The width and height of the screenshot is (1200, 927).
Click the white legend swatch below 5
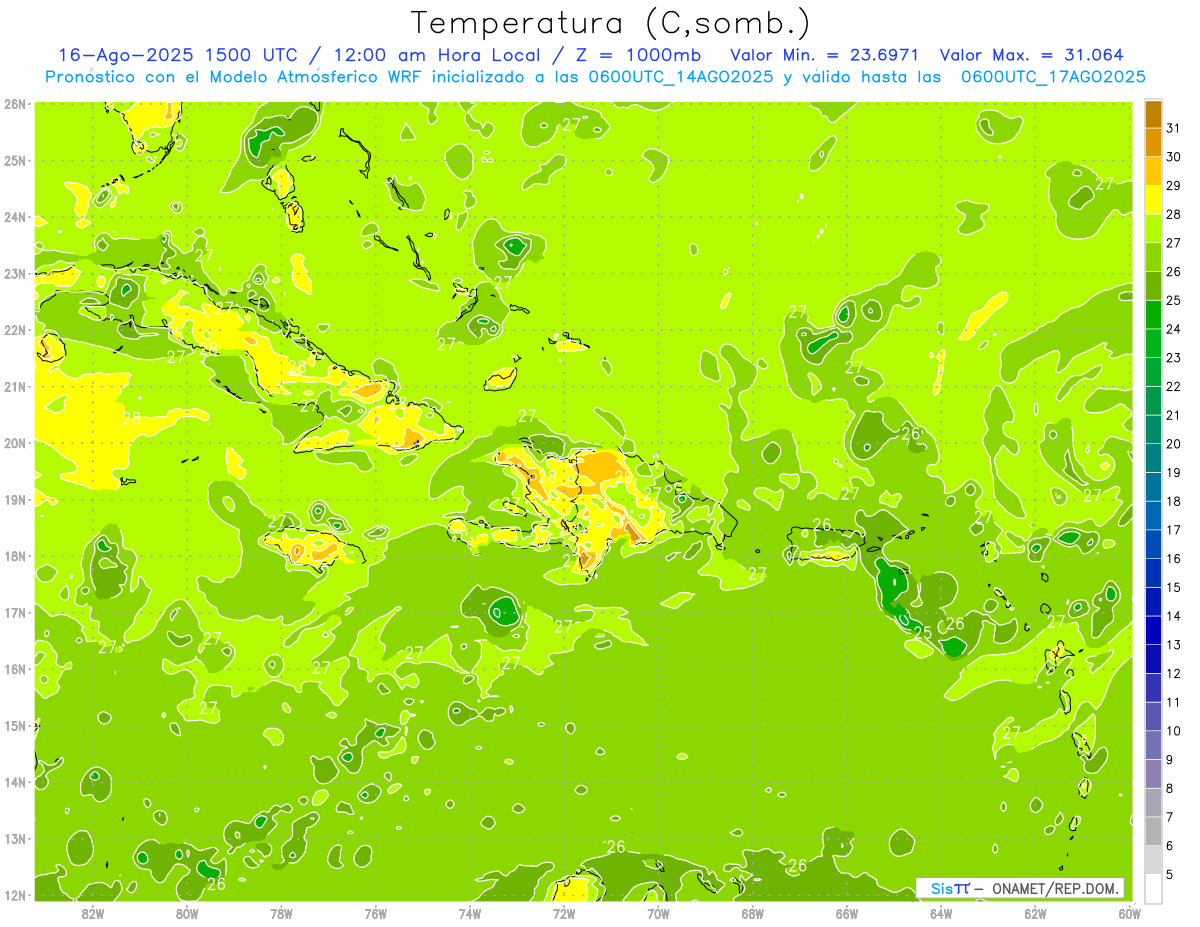tap(1153, 888)
